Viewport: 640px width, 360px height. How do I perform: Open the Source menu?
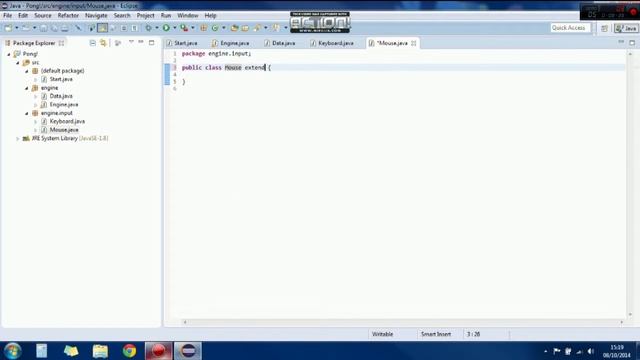click(43, 16)
